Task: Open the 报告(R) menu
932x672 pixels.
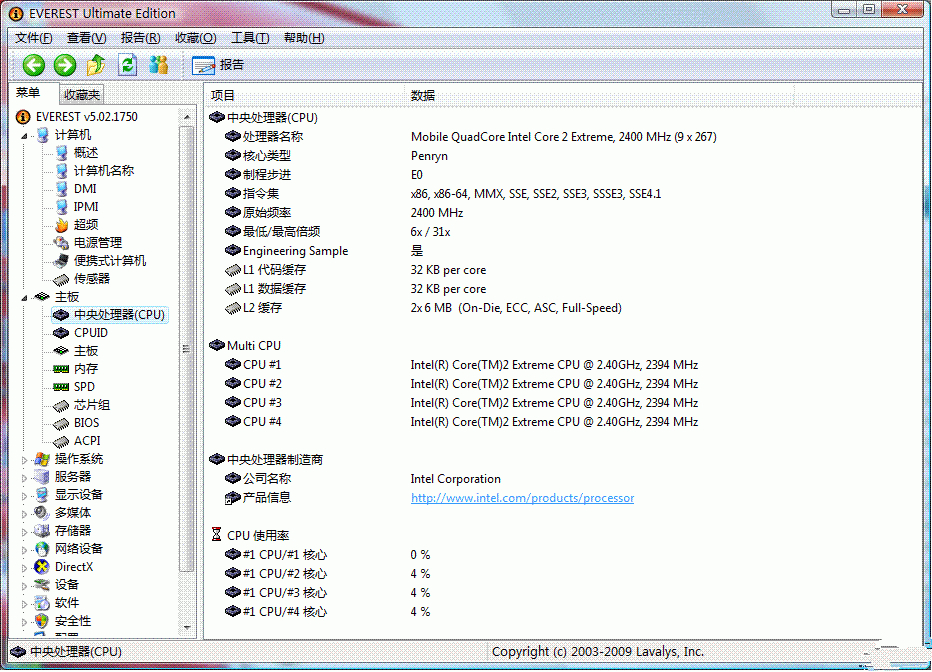Action: pos(140,38)
